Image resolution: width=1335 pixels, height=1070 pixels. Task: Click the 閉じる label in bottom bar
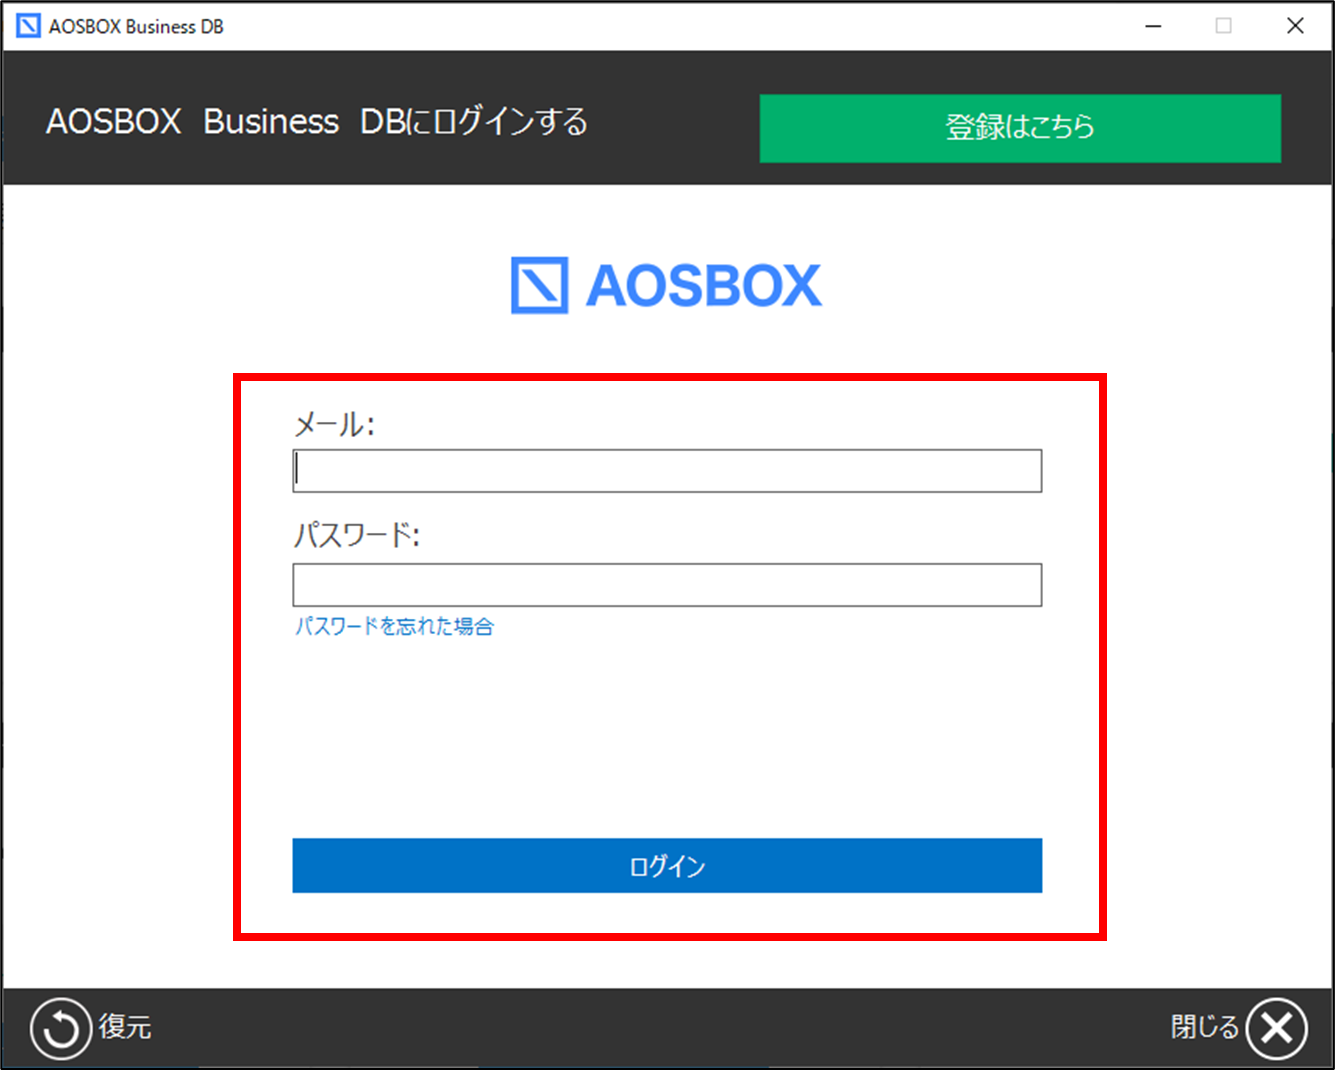coord(1204,1027)
